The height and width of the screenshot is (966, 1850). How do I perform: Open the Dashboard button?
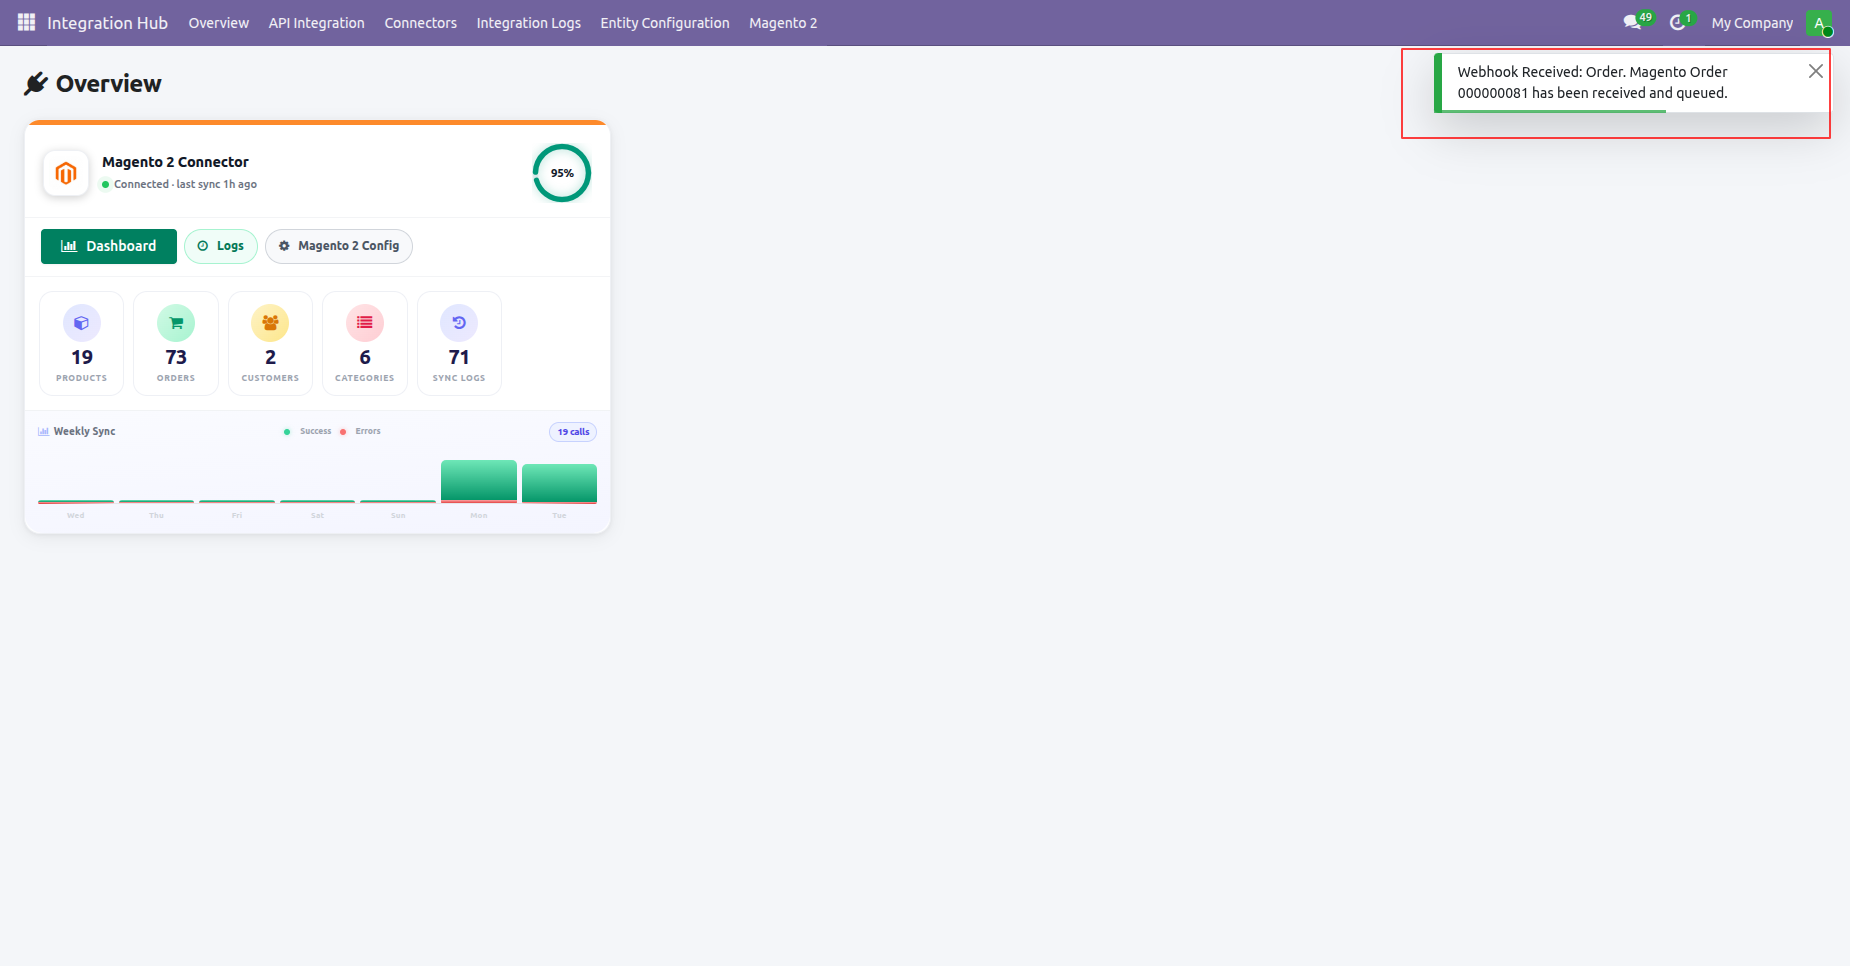109,246
